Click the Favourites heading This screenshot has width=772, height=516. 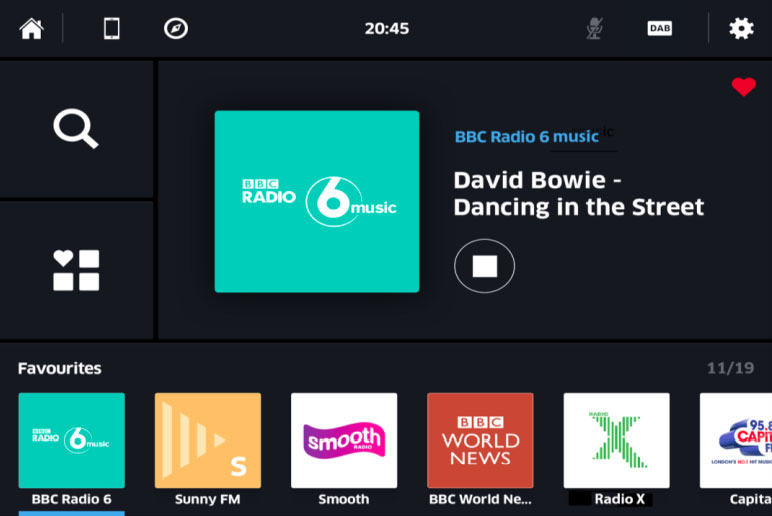60,368
